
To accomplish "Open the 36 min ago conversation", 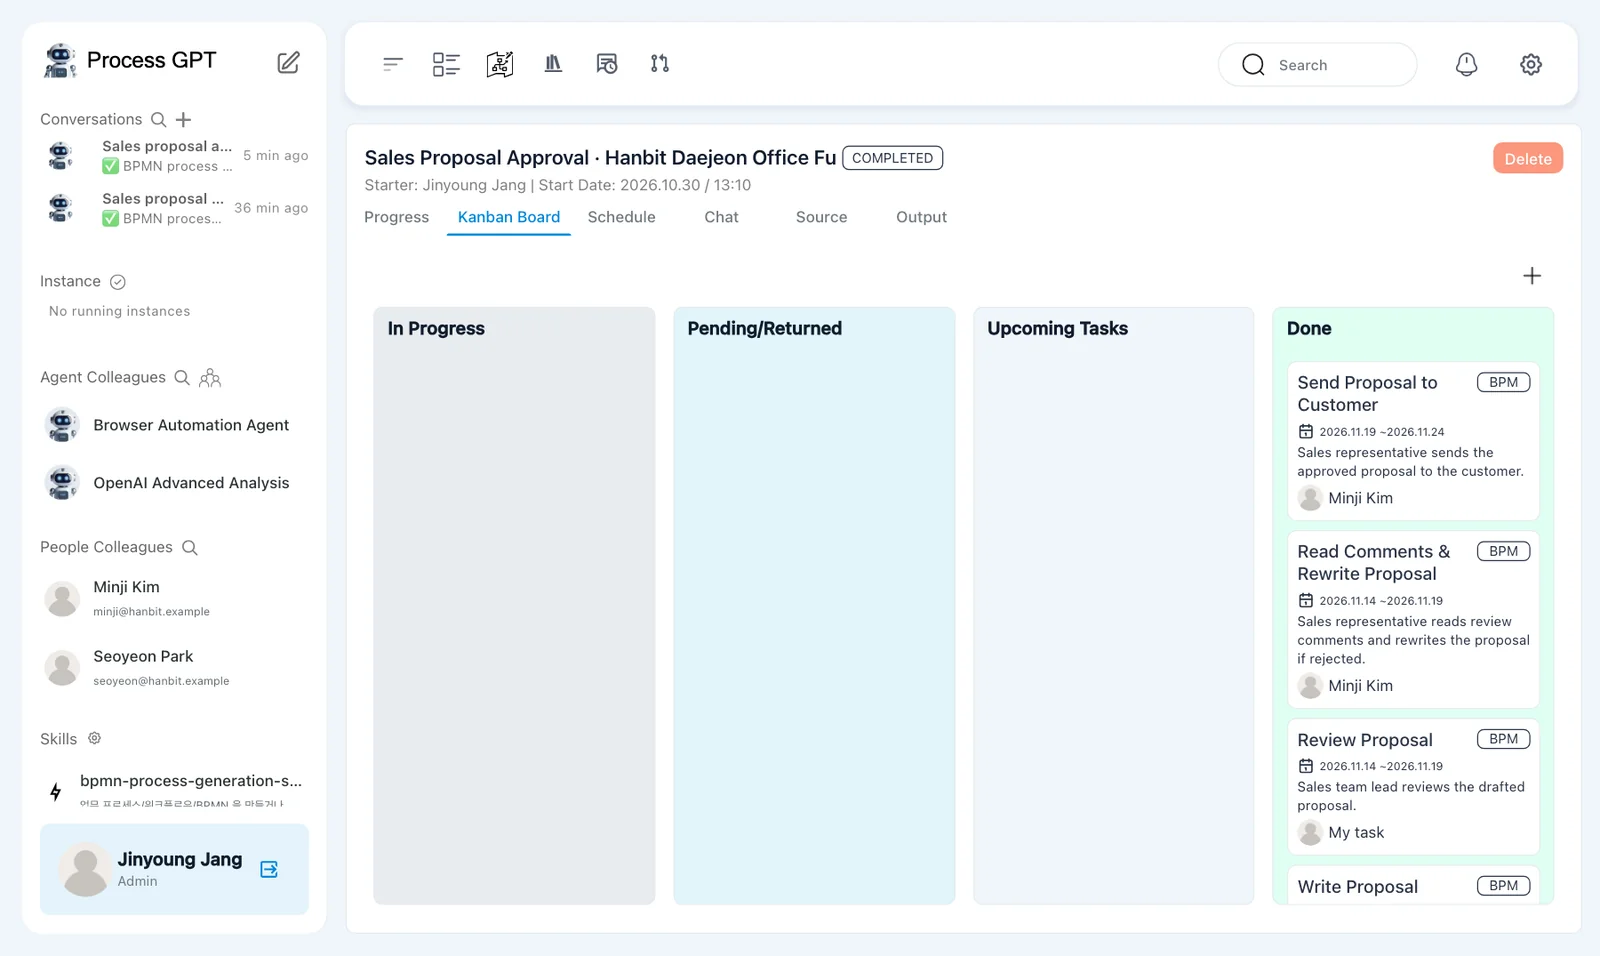I will pyautogui.click(x=175, y=208).
